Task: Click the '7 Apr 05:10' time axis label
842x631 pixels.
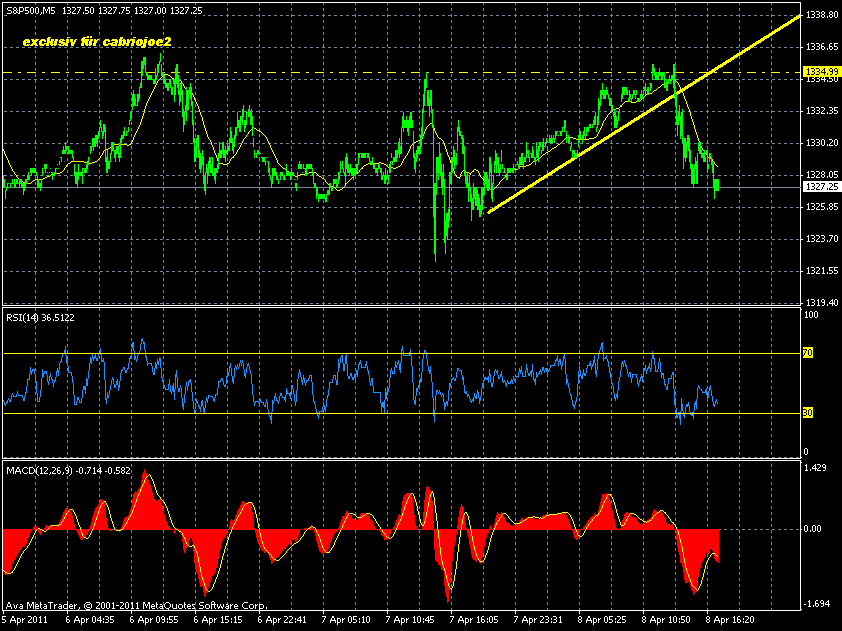Action: [x=346, y=620]
